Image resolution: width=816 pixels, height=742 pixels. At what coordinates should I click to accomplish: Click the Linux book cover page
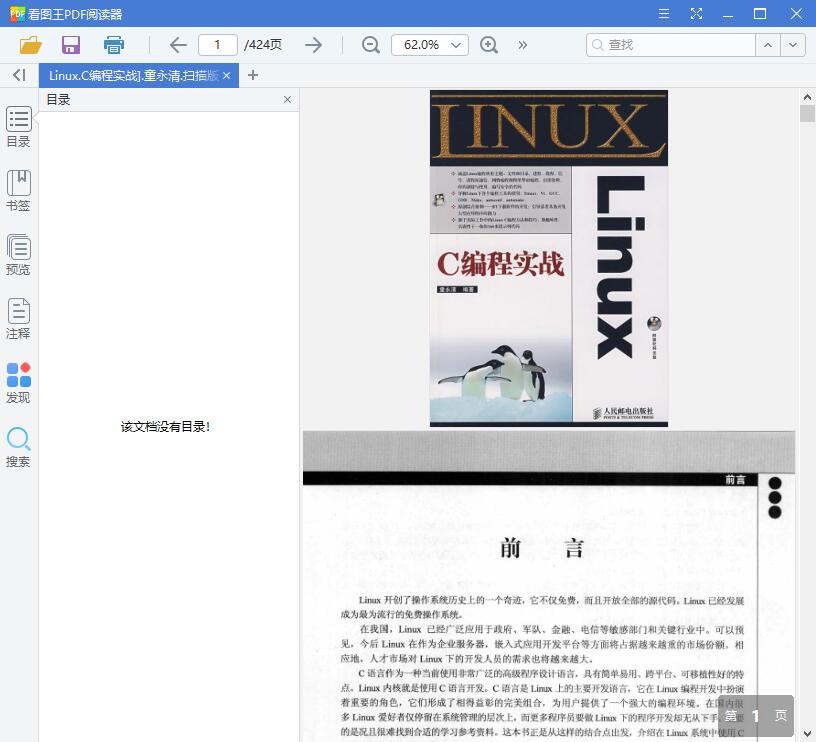click(x=549, y=258)
